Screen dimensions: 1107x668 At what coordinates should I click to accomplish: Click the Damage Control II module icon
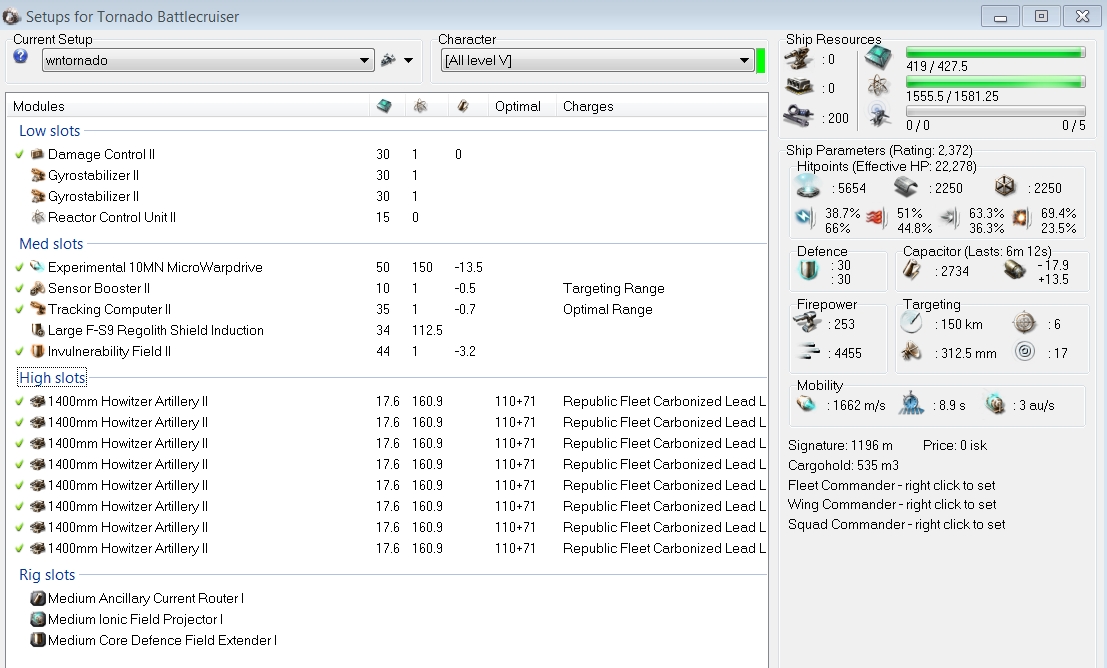(38, 154)
